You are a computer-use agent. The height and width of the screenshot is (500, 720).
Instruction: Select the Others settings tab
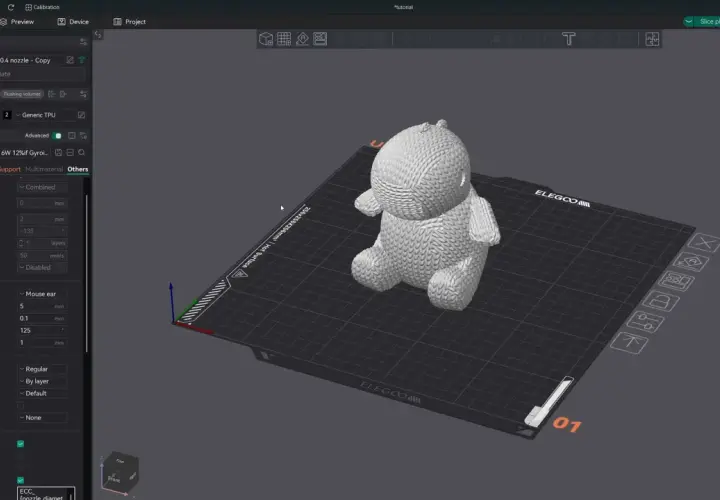pyautogui.click(x=78, y=169)
